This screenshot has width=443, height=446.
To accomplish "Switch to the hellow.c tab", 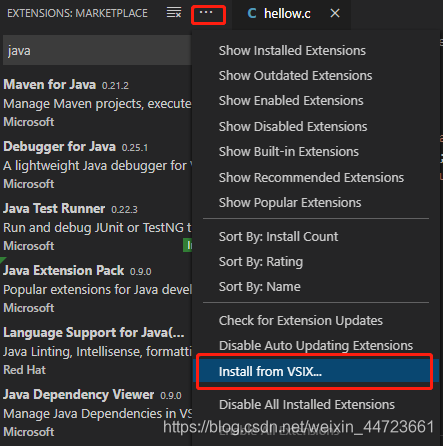I will [x=292, y=14].
